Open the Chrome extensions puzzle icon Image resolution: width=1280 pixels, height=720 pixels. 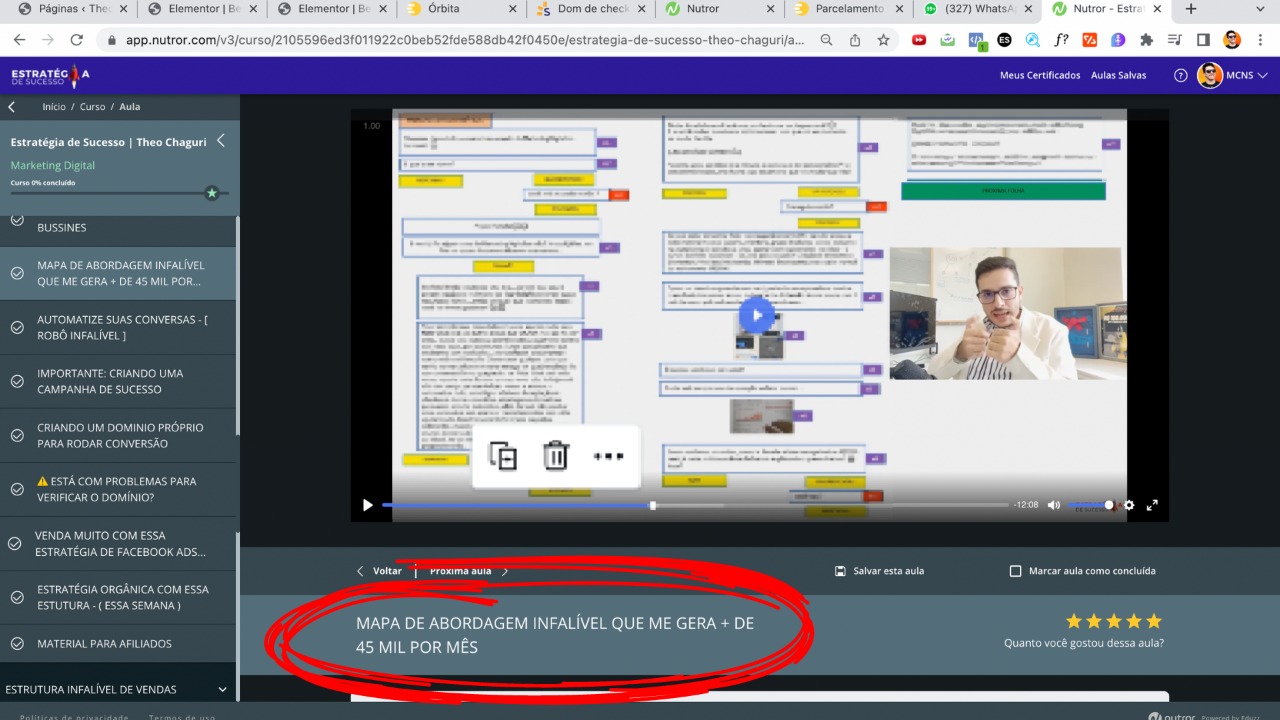1146,40
